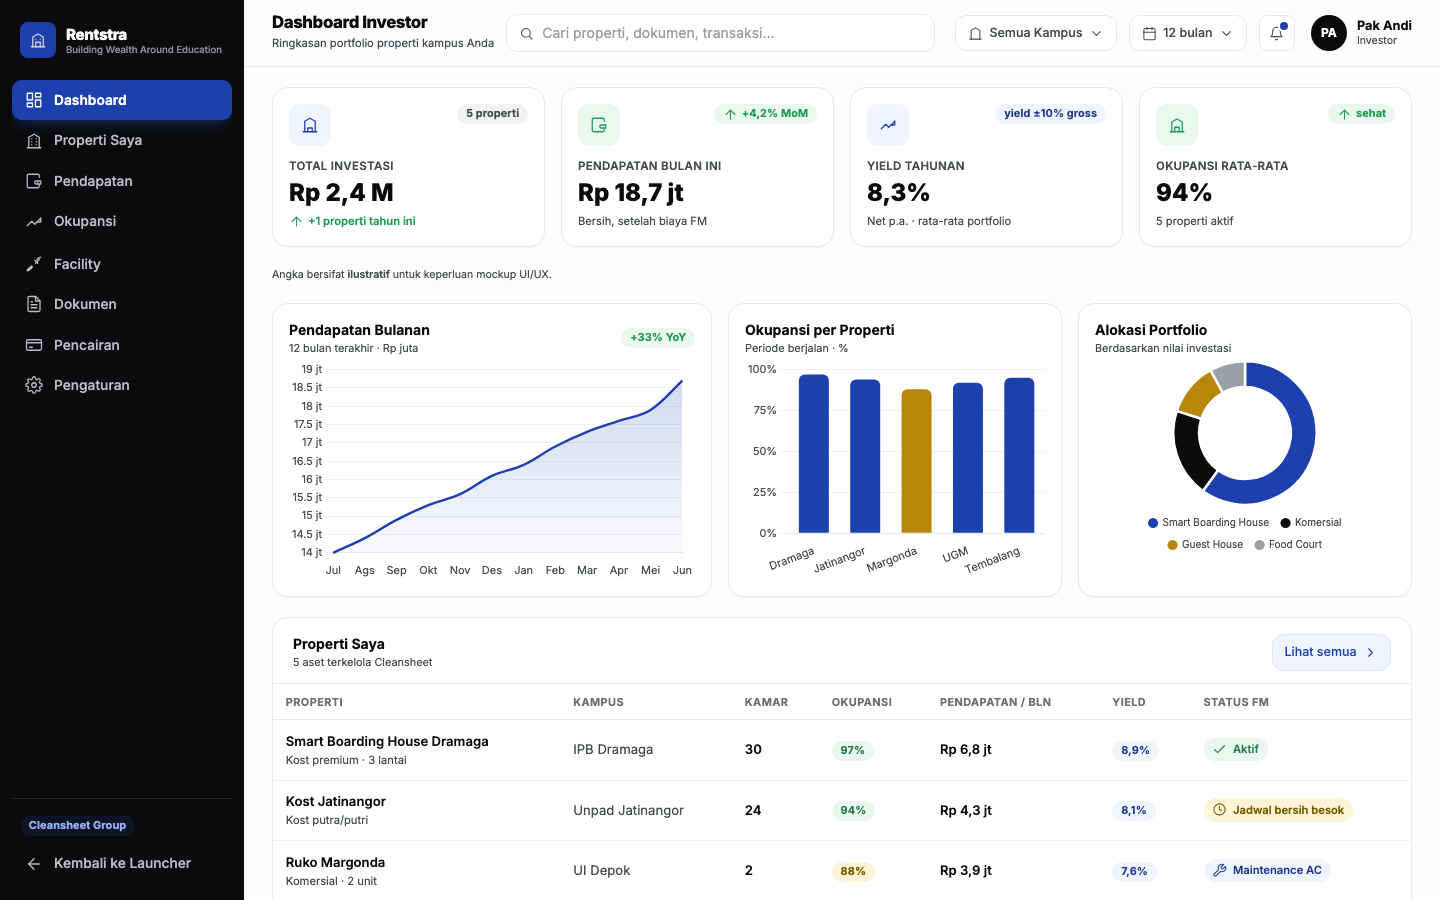Click the Dramaga occupancy bar
The height and width of the screenshot is (900, 1440).
[814, 454]
